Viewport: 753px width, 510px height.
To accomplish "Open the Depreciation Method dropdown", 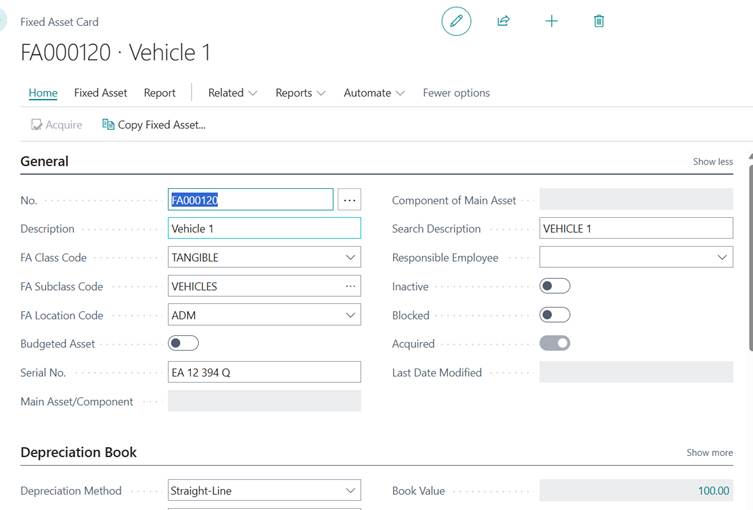I will pyautogui.click(x=351, y=491).
